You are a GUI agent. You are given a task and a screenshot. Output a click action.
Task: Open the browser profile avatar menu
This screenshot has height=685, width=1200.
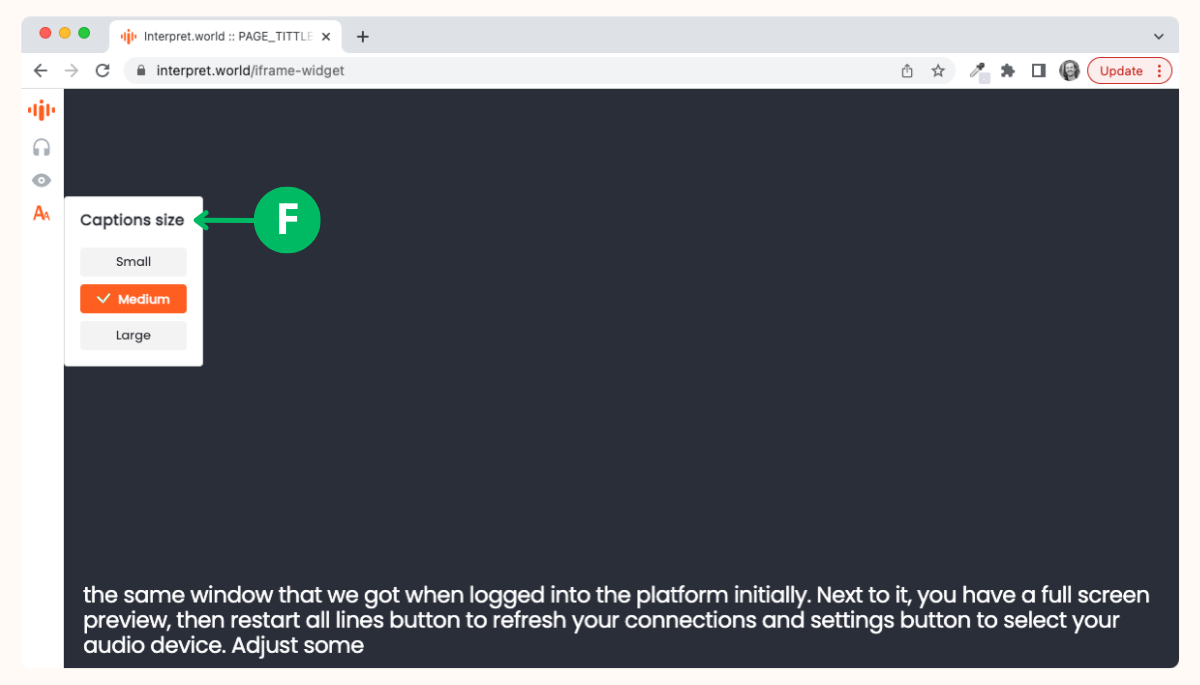coord(1069,70)
